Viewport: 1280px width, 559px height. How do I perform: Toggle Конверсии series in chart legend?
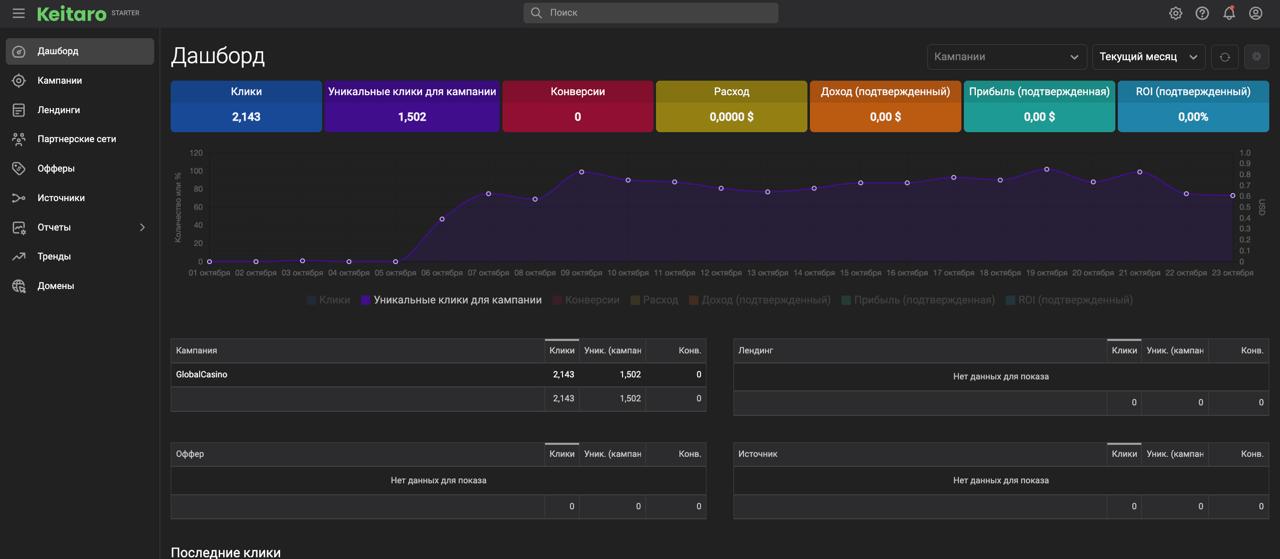click(586, 300)
